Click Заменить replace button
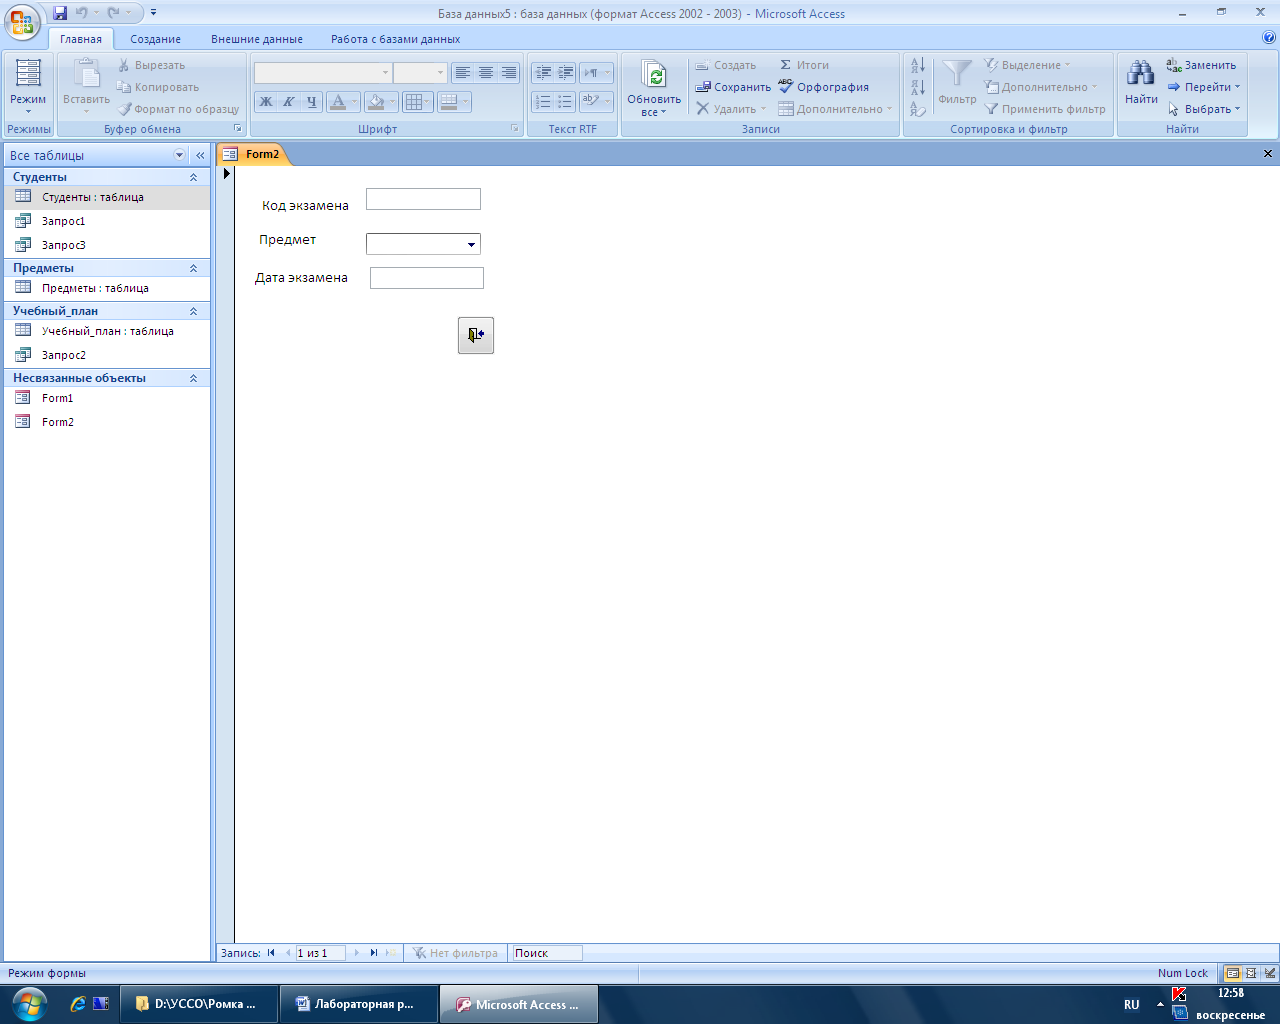 pyautogui.click(x=1201, y=65)
